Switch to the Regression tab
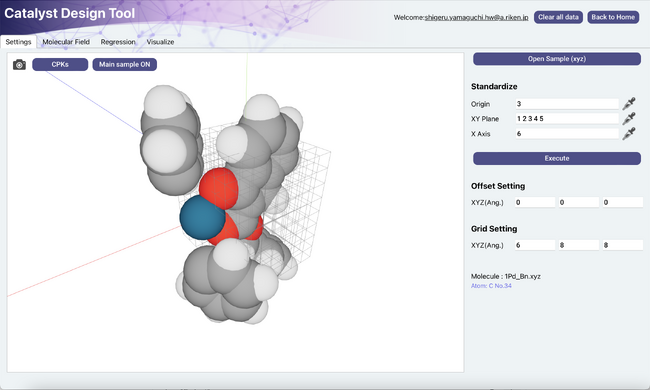Screen dimensions: 650x391 pyautogui.click(x=118, y=42)
